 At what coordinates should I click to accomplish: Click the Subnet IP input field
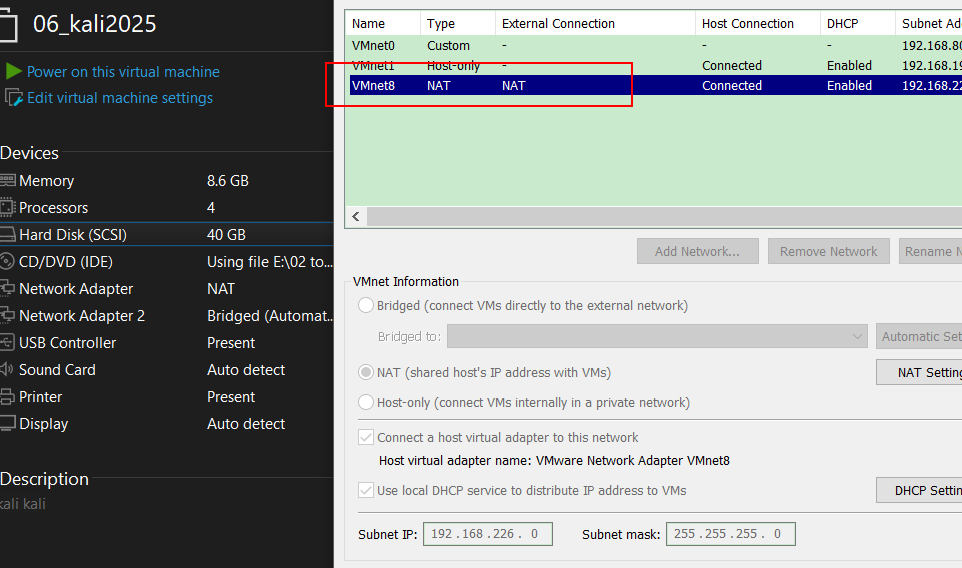tap(488, 534)
